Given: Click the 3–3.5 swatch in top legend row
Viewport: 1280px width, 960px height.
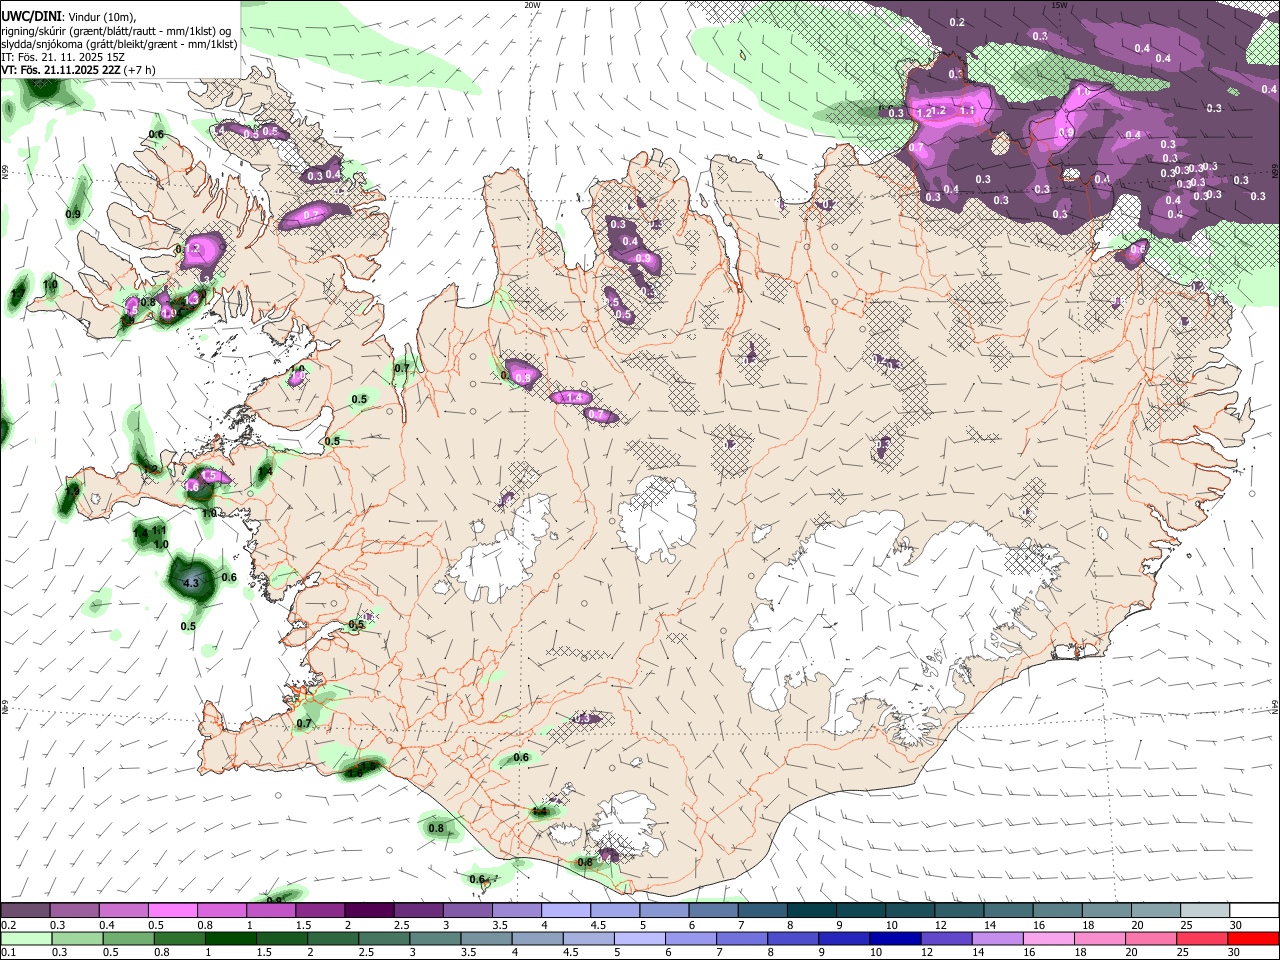Looking at the screenshot, I should click(468, 911).
